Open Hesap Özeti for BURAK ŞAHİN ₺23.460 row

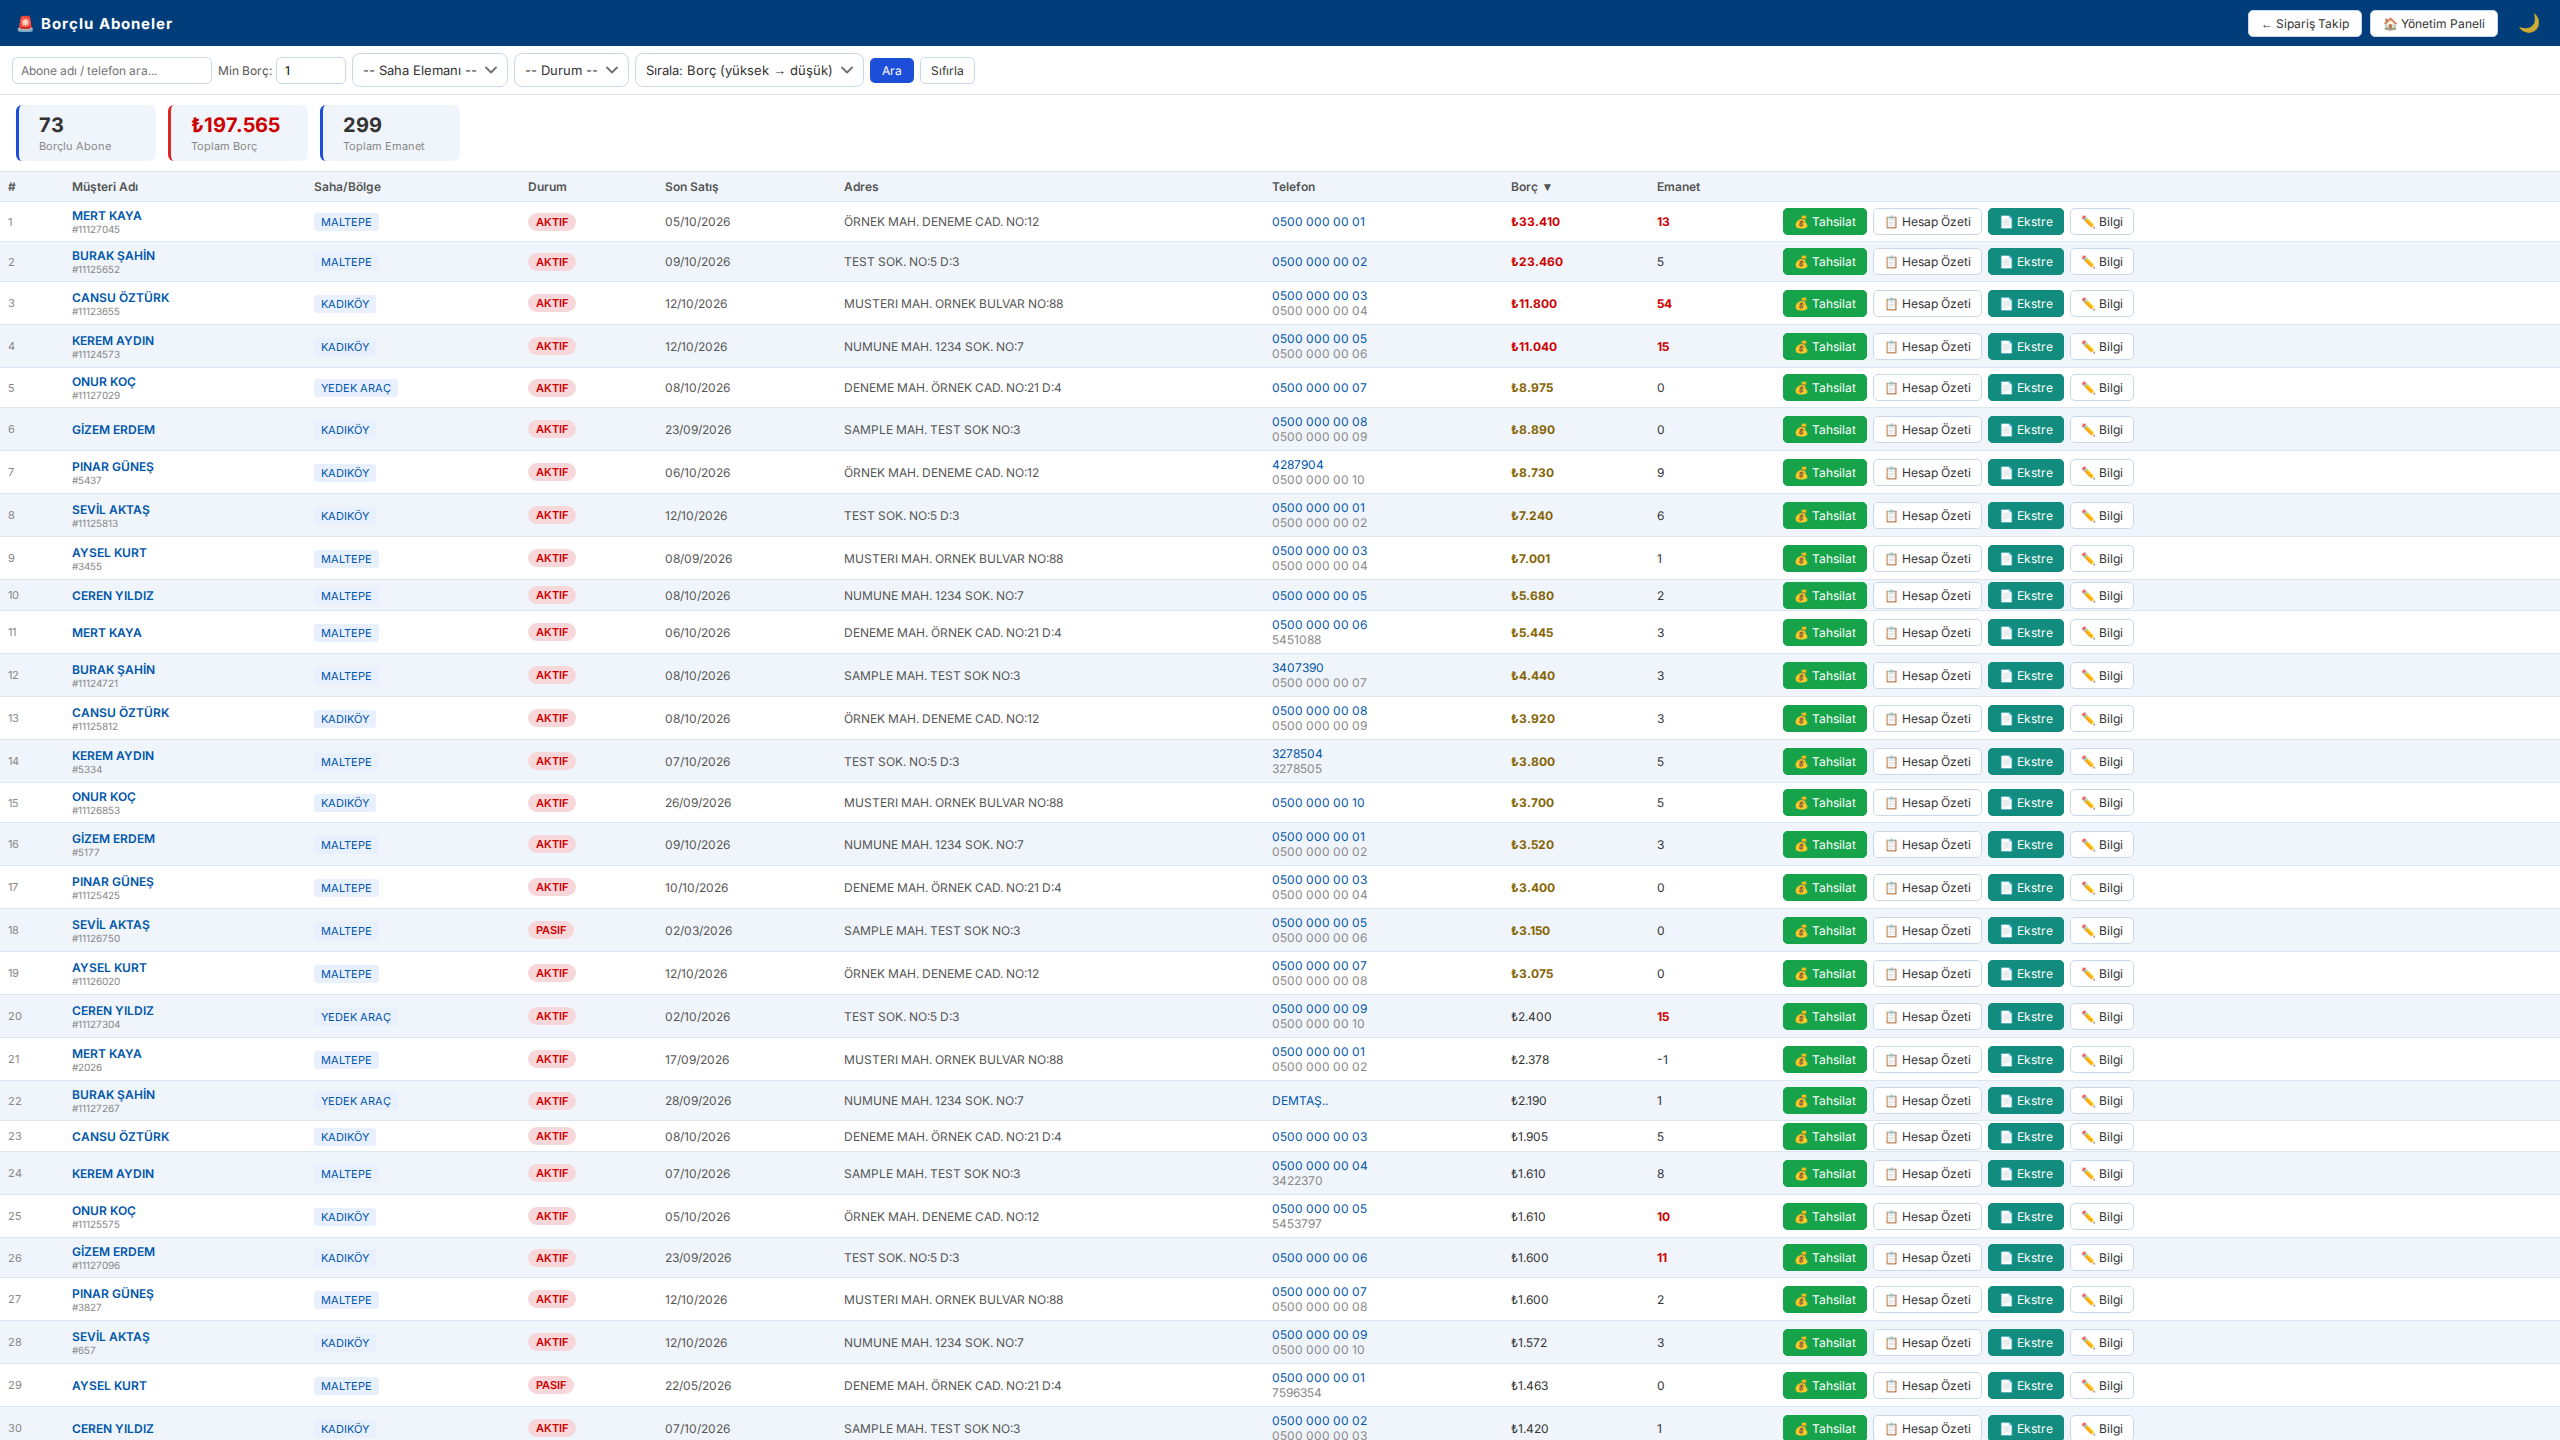[x=1927, y=262]
